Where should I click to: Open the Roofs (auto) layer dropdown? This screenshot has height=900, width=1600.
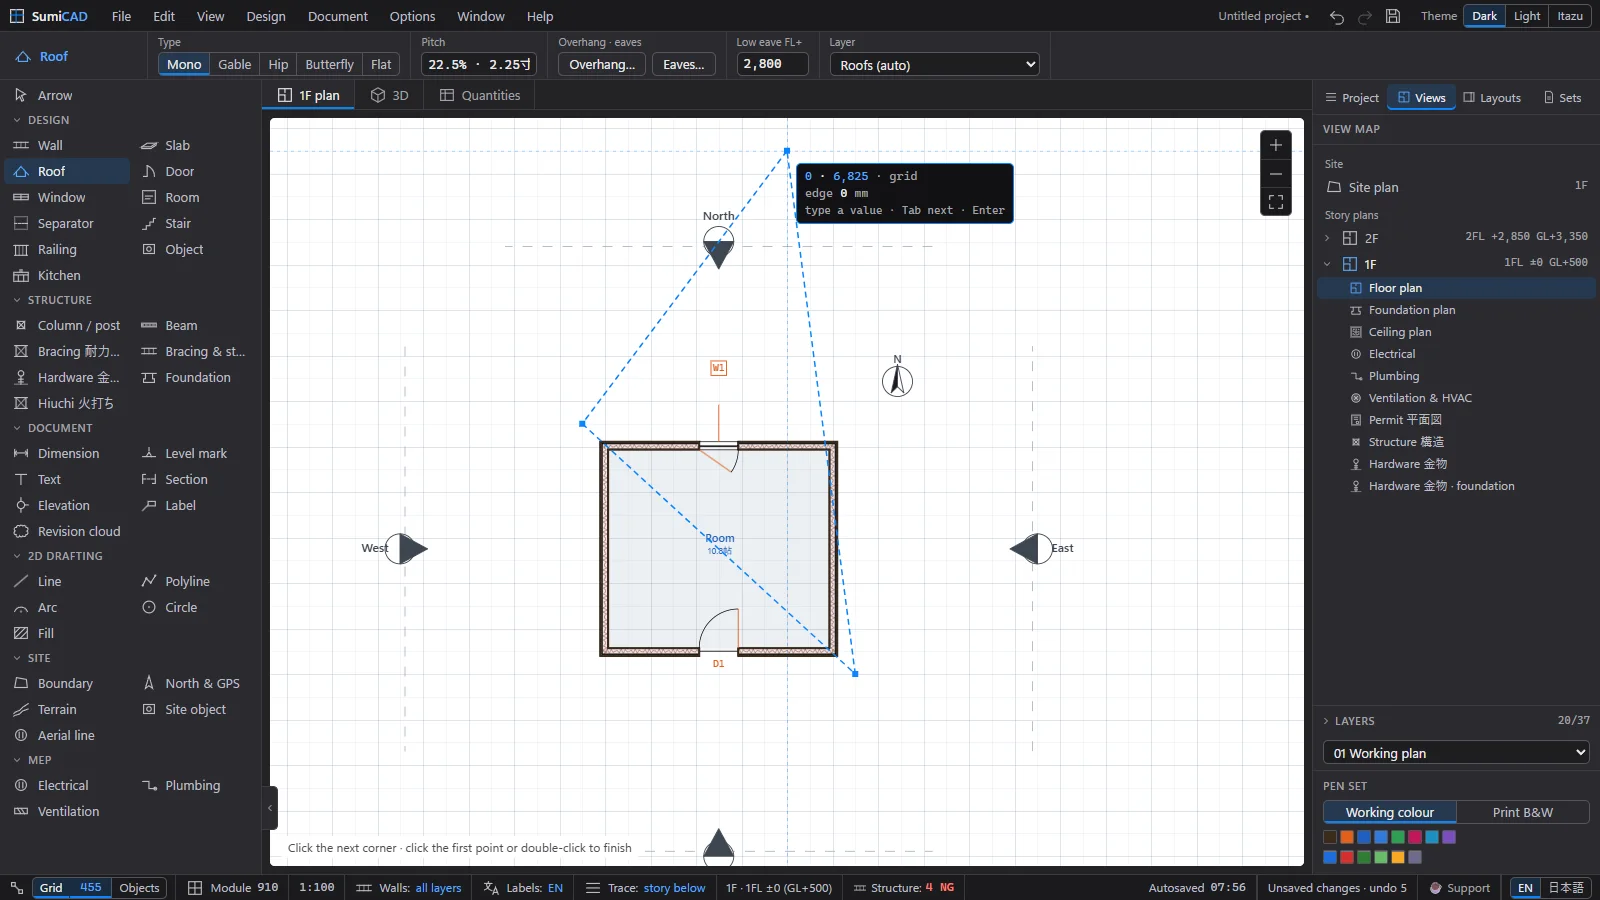(x=935, y=65)
